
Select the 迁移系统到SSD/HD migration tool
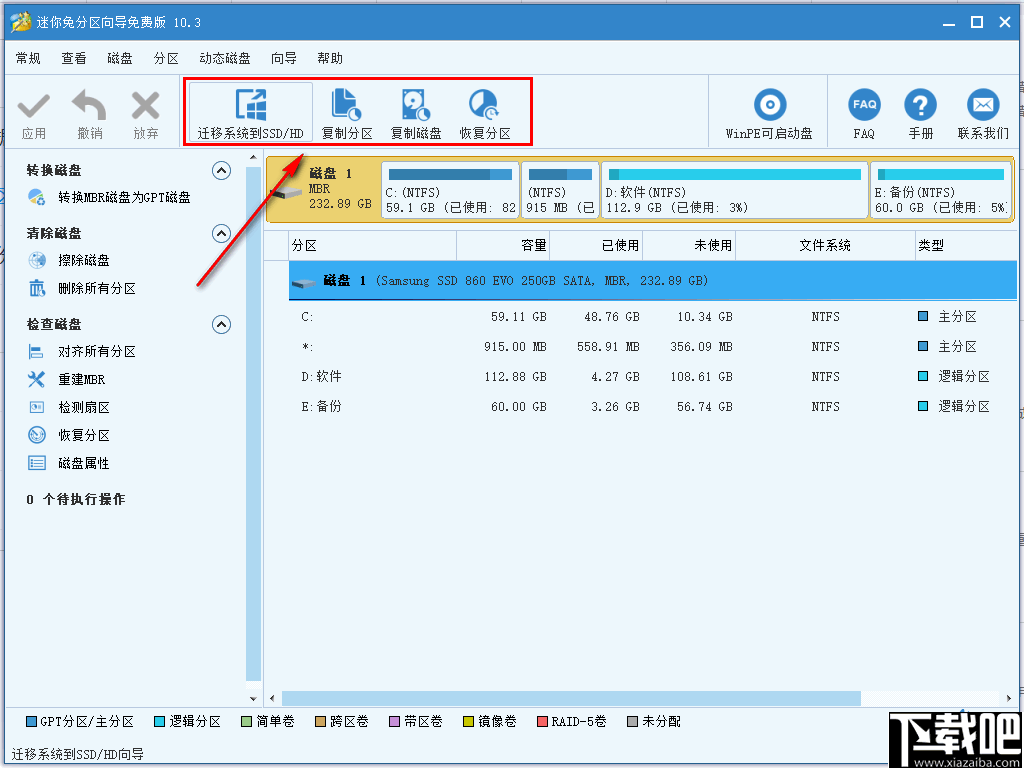(248, 111)
